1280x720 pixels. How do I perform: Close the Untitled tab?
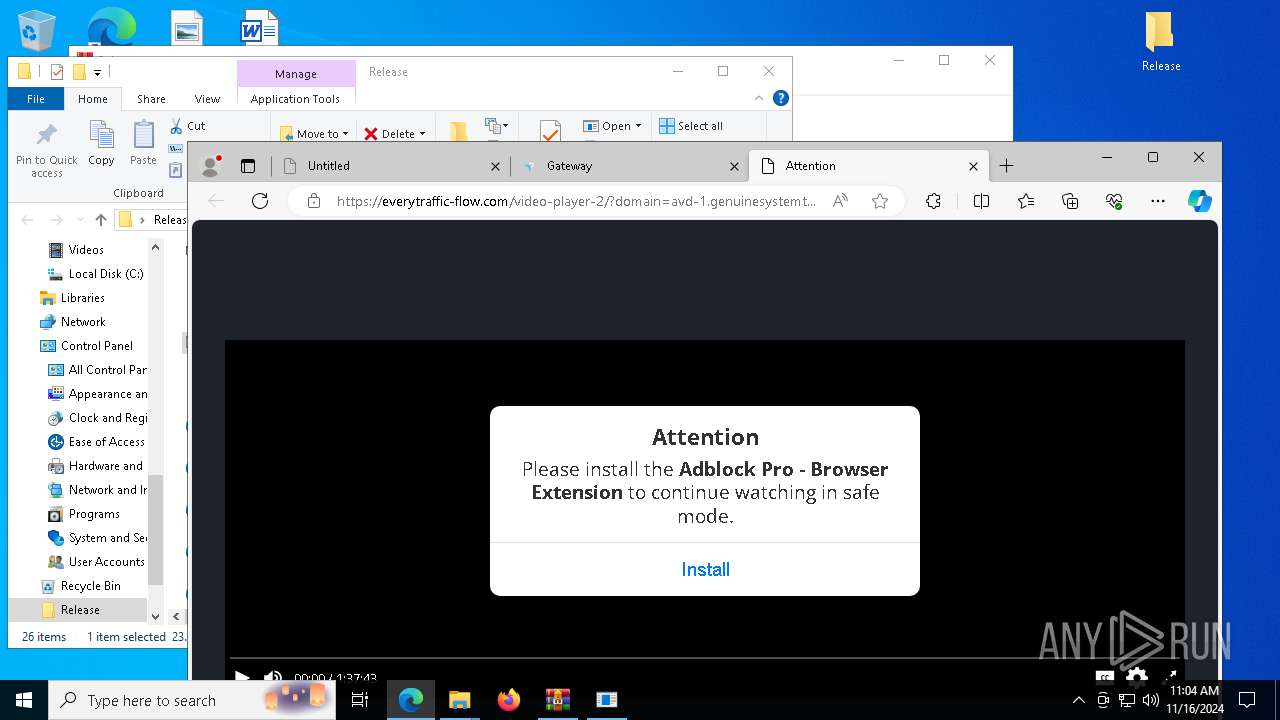click(495, 166)
